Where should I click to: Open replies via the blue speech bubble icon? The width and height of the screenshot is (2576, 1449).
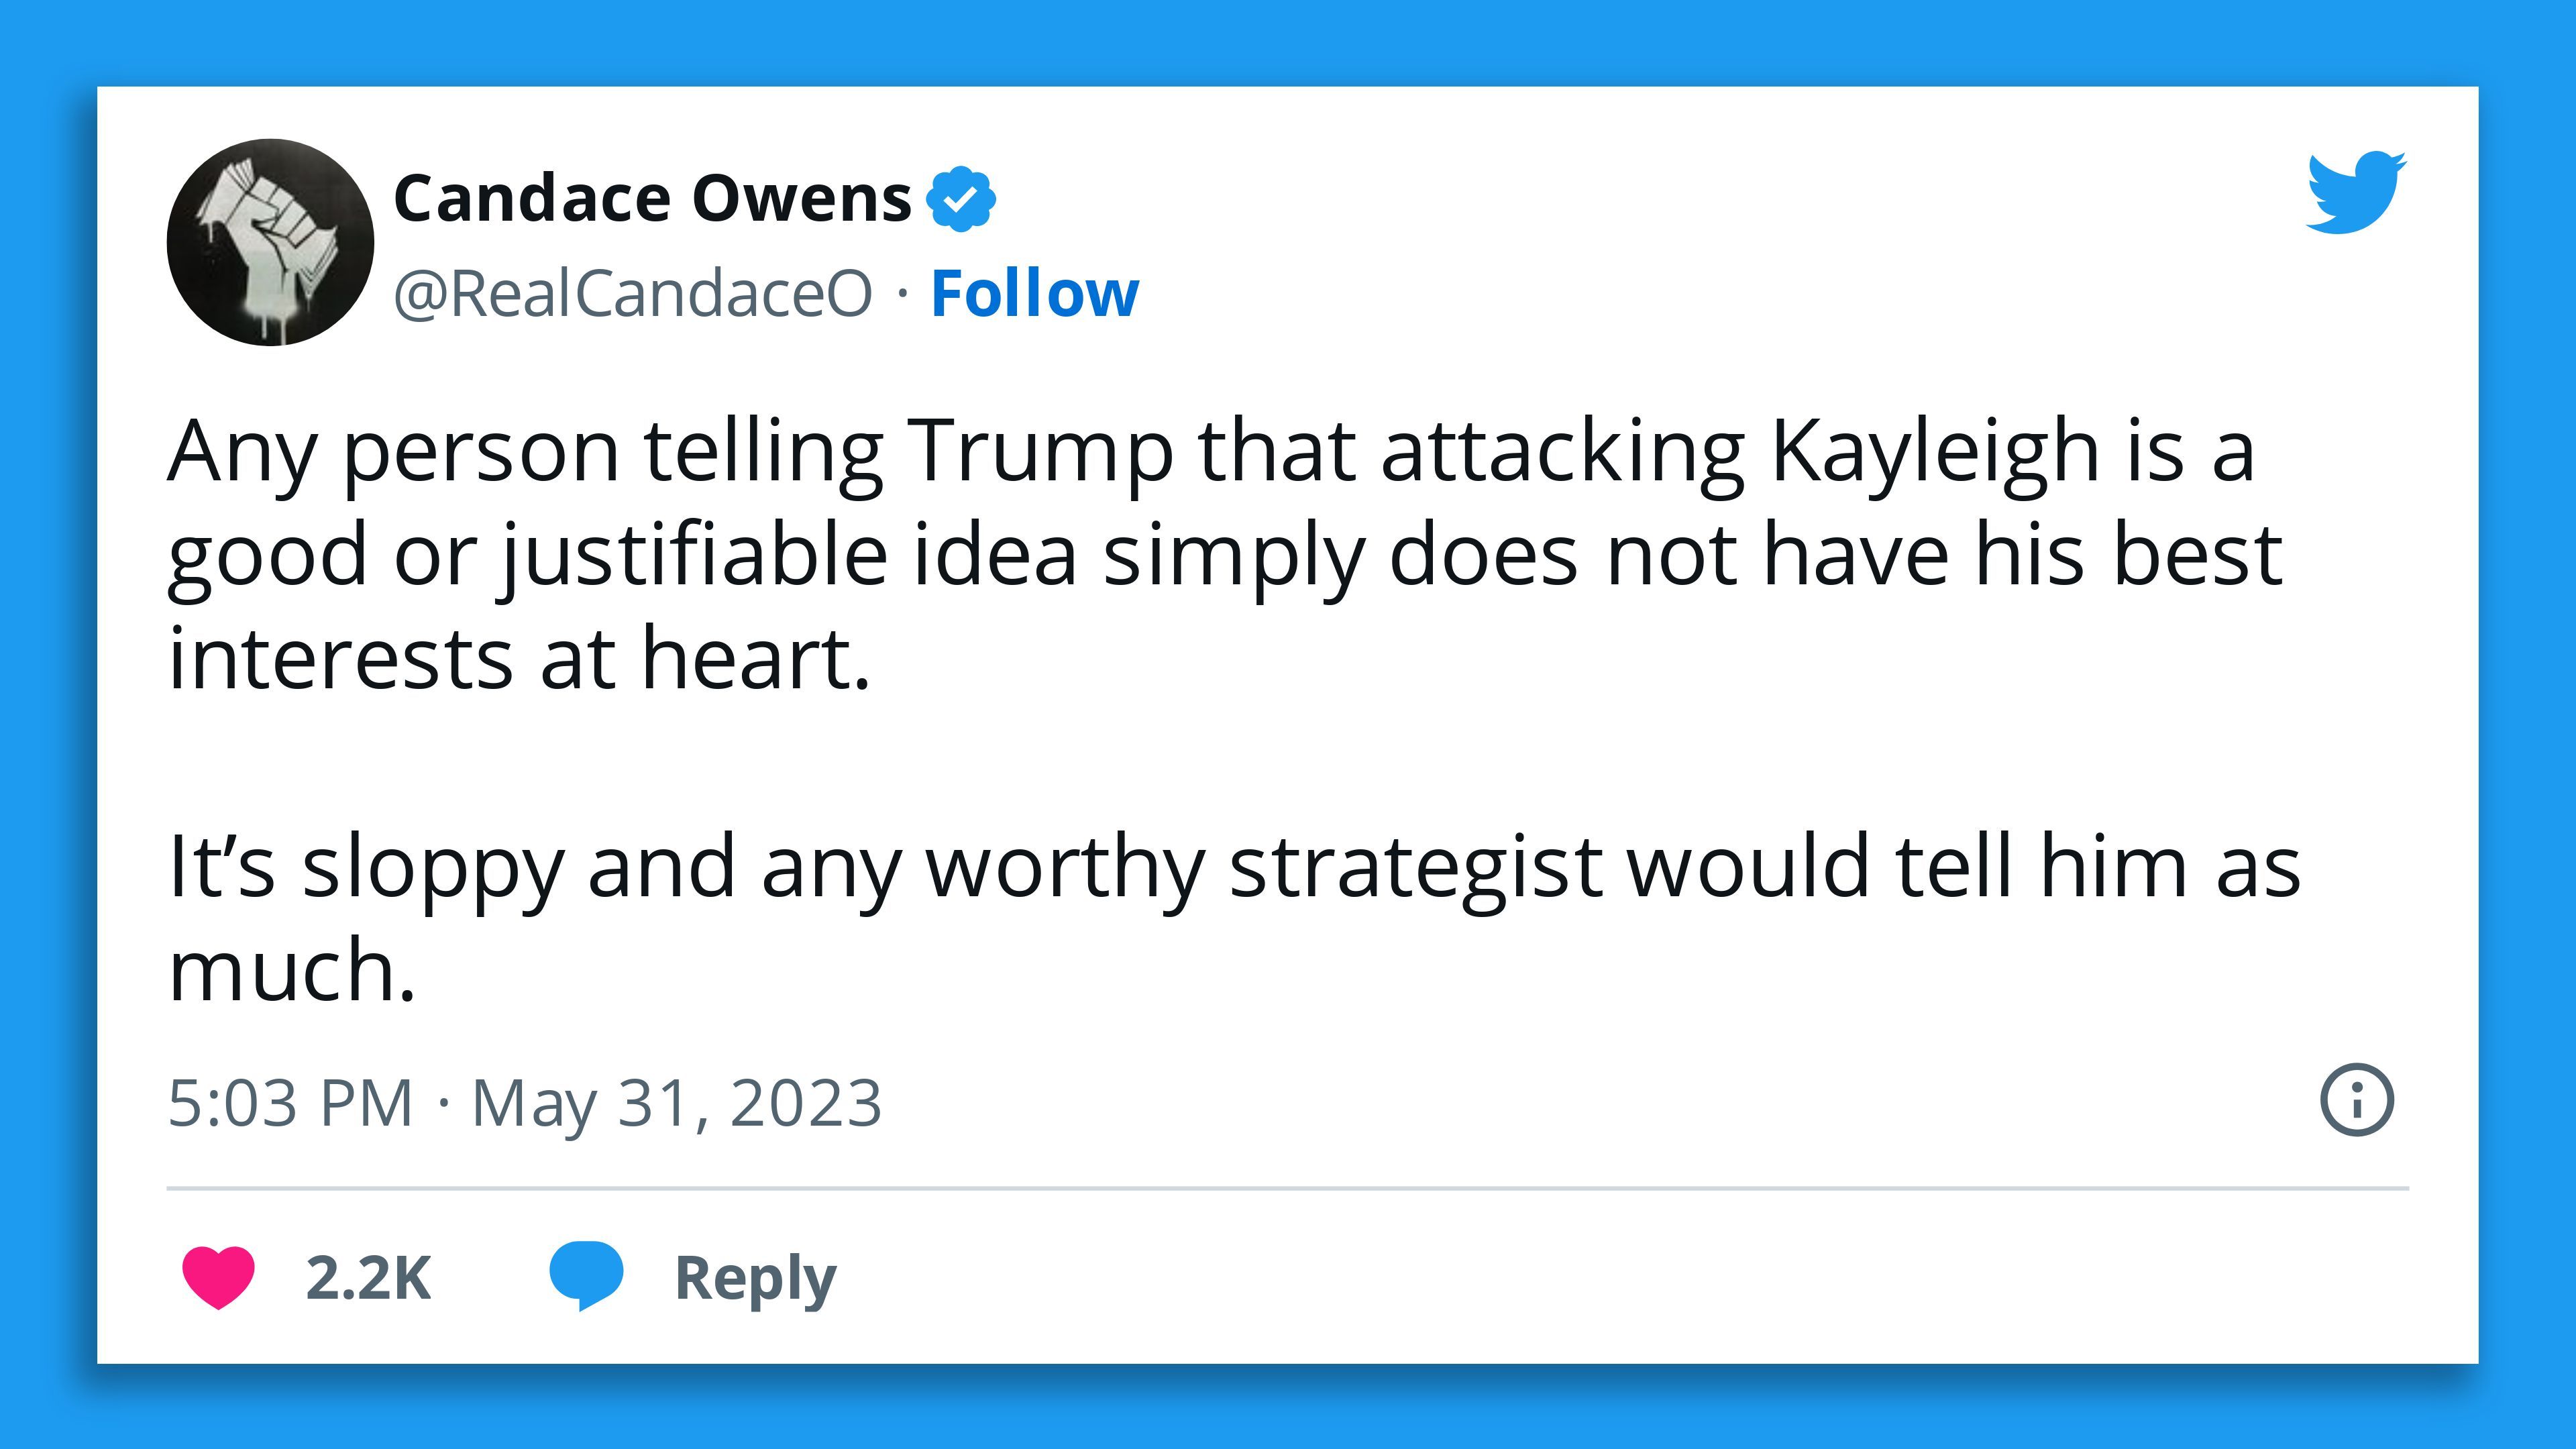[x=590, y=1274]
